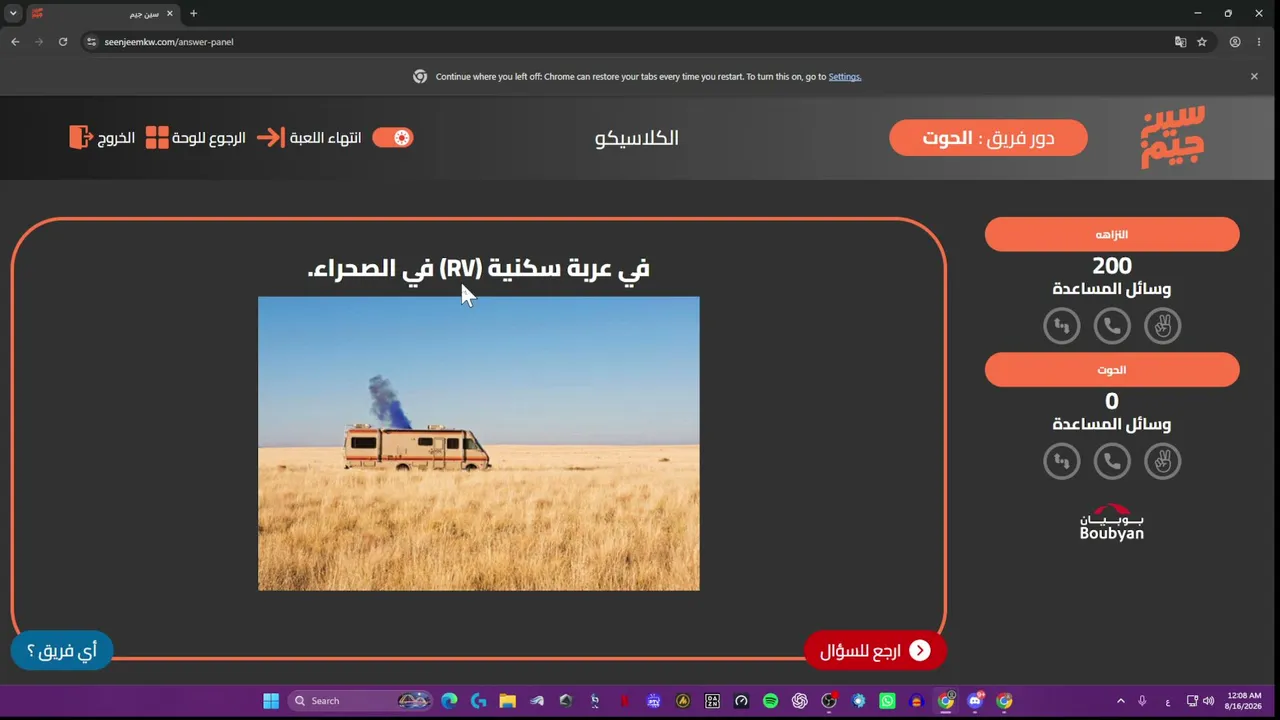Open a new browser tab
This screenshot has width=1280, height=720.
pos(193,14)
